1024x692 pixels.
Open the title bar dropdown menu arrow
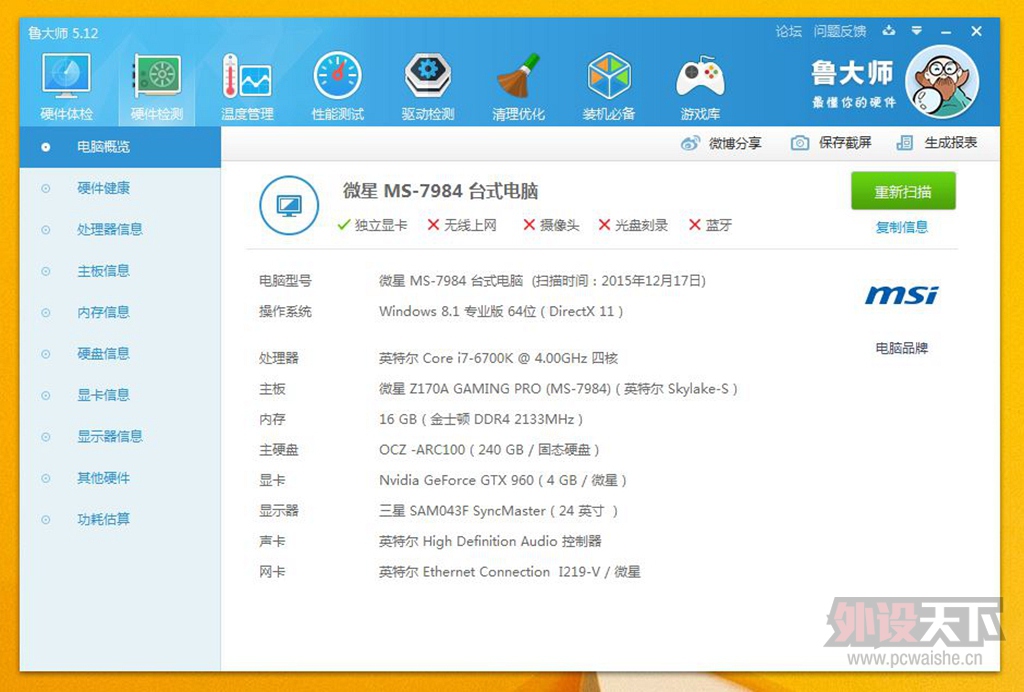(x=917, y=31)
